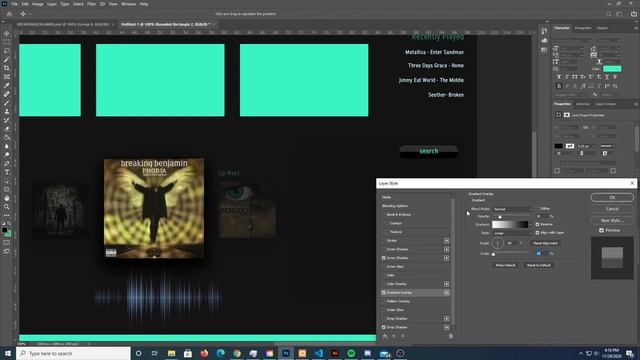Open the Window menu
Image resolution: width=640 pixels, height=360 pixels.
pyautogui.click(x=129, y=4)
